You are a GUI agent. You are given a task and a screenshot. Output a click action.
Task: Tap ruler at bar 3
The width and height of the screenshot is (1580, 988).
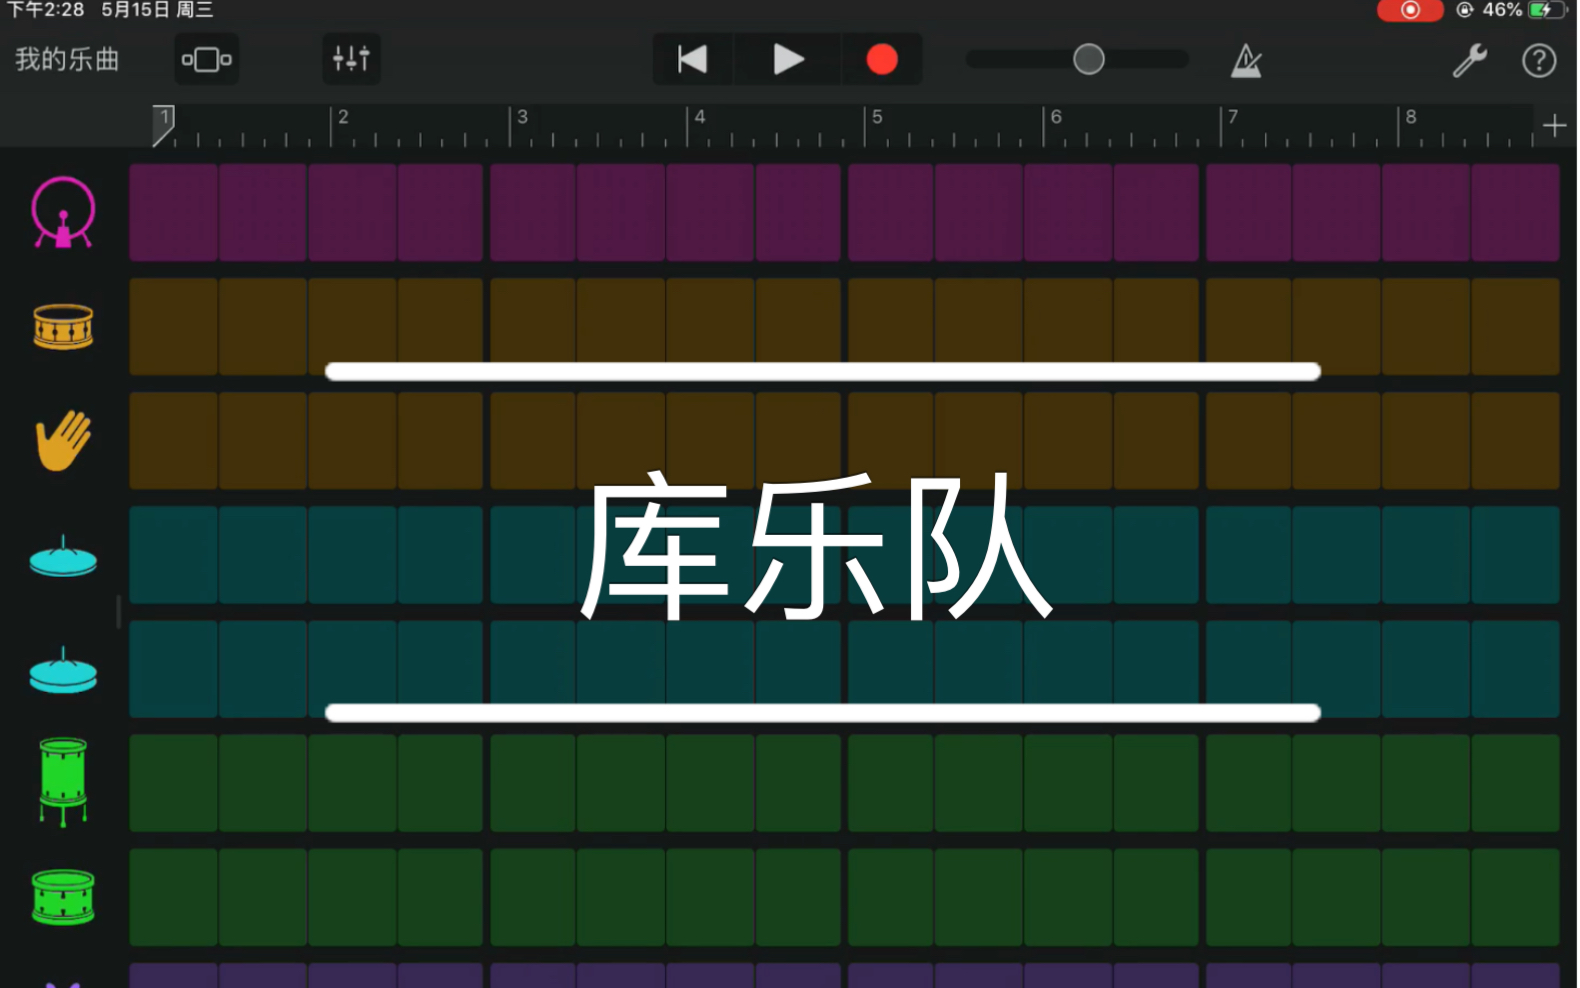point(521,117)
